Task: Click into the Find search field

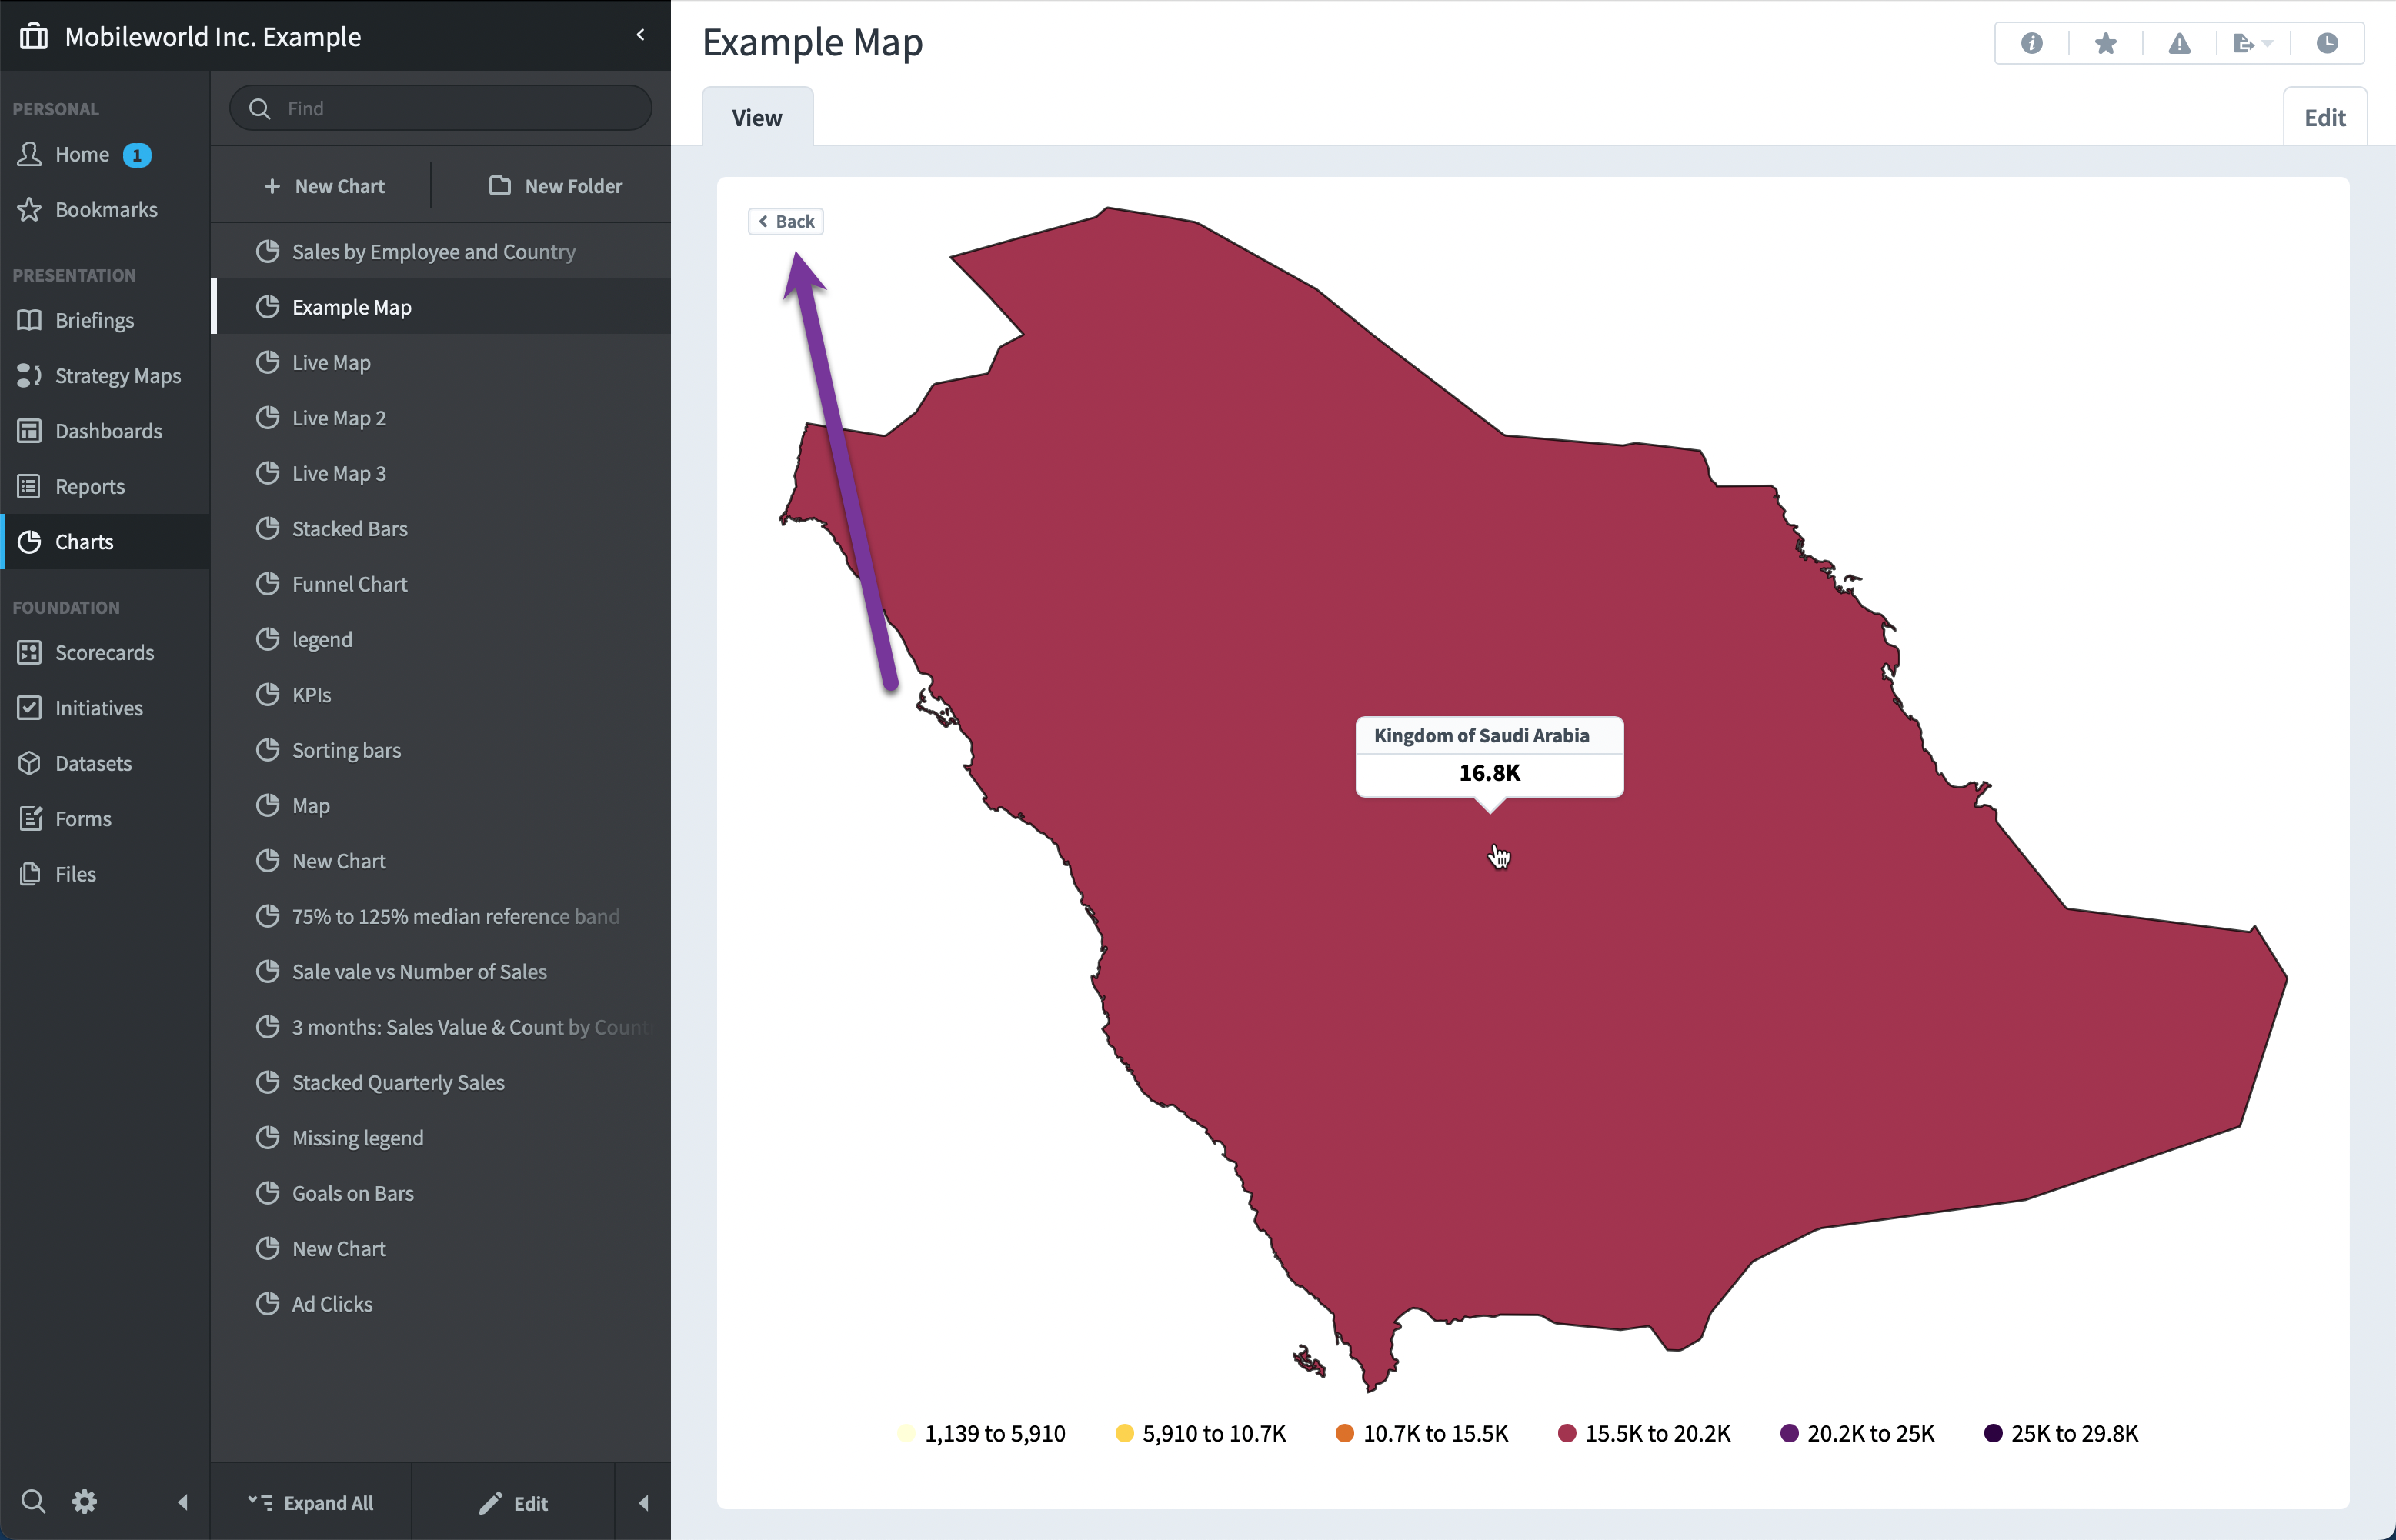Action: (x=441, y=108)
